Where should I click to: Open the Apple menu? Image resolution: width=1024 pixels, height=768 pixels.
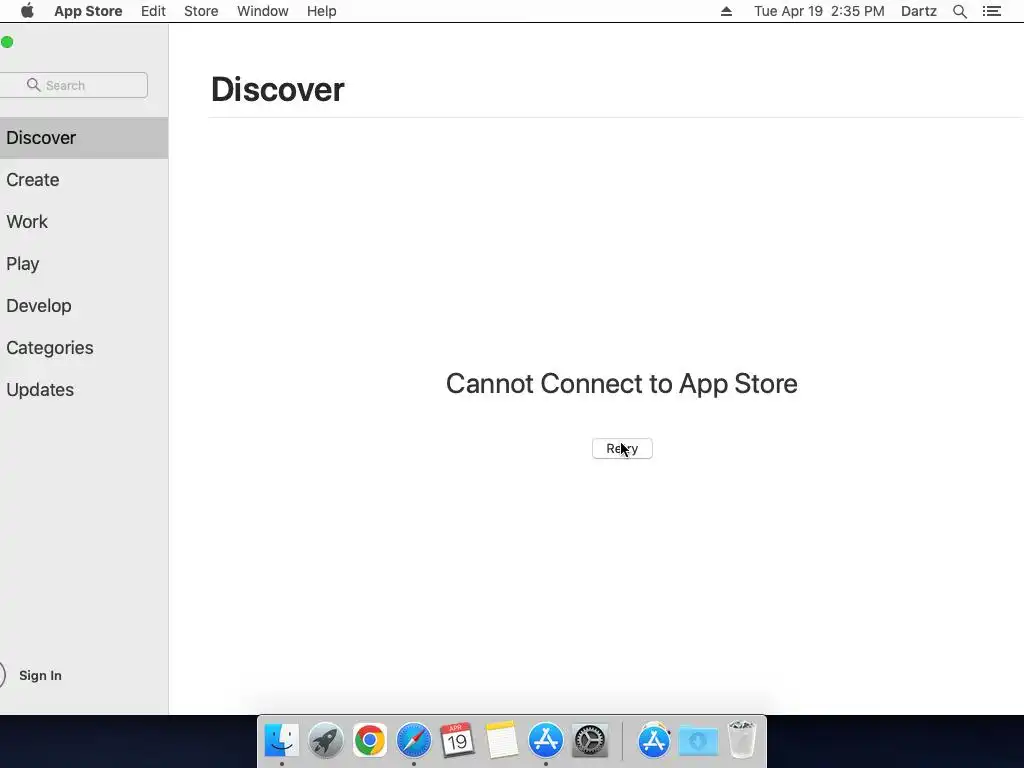(x=27, y=11)
